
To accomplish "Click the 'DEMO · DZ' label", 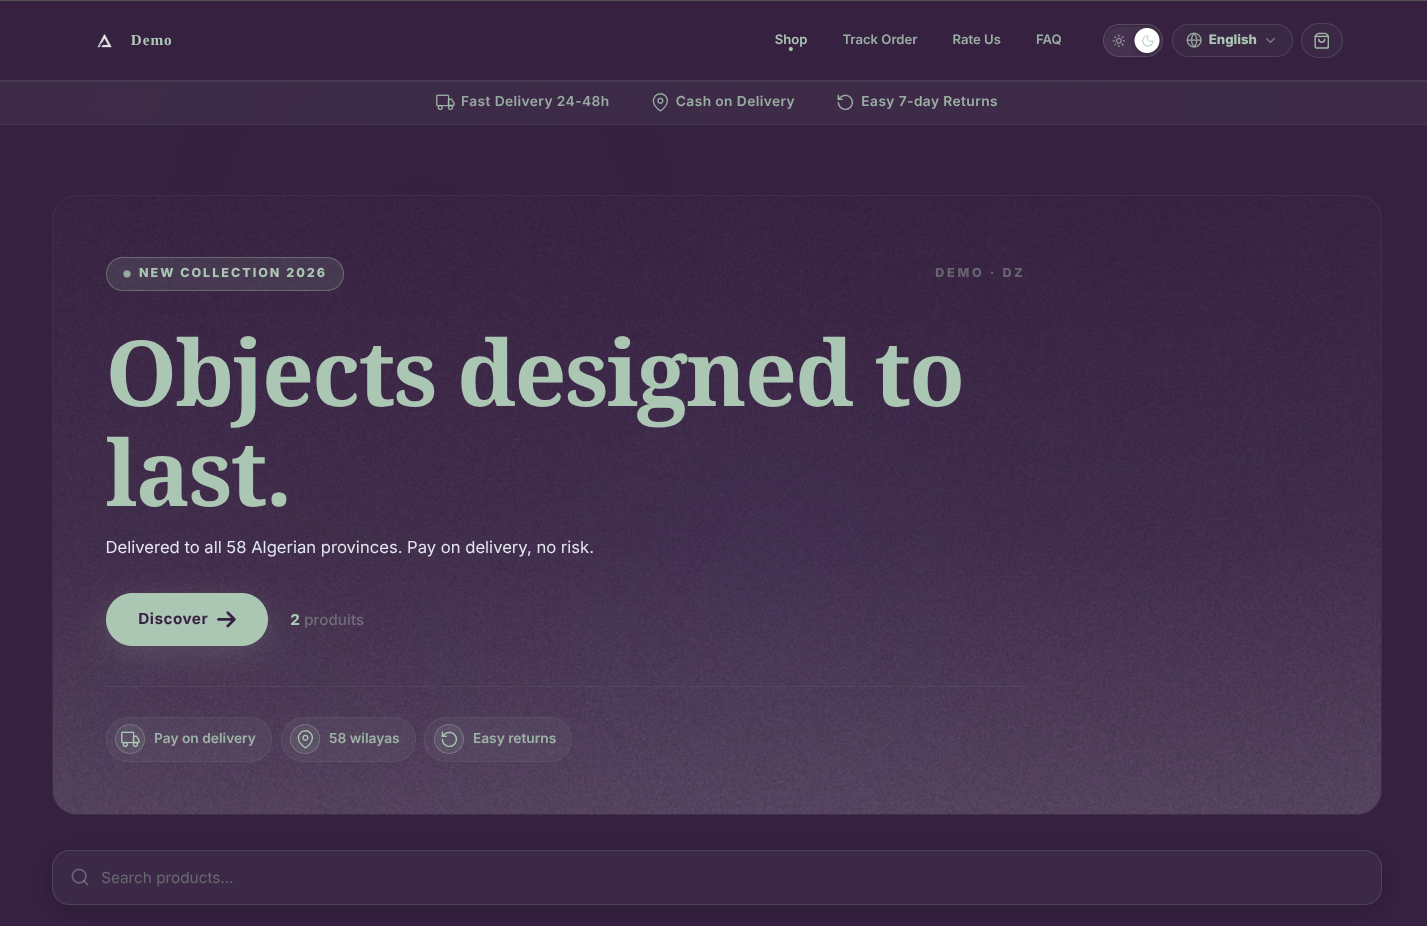I will click(979, 273).
